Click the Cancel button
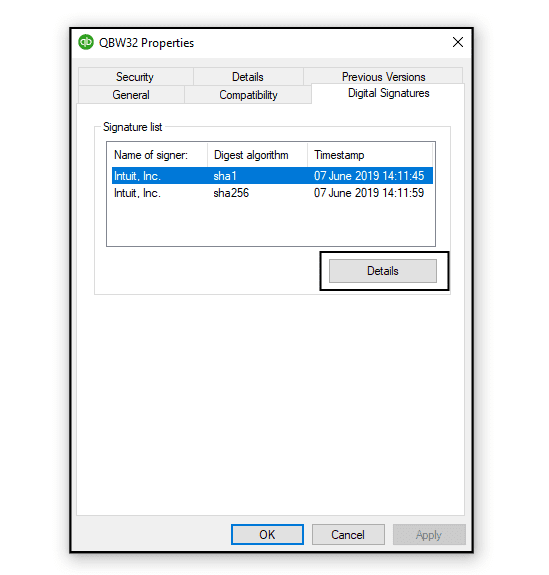549x575 pixels. pos(348,535)
